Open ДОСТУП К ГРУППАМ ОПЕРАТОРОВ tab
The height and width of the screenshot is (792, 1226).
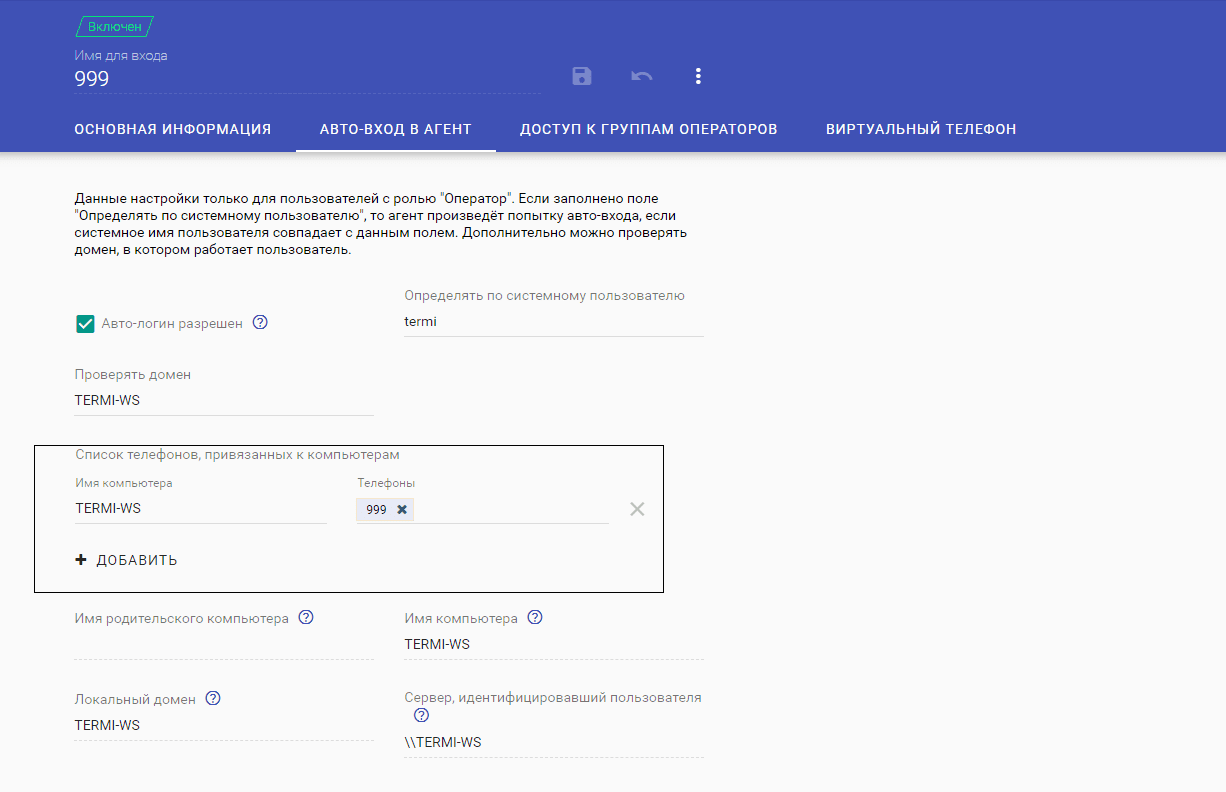pos(649,129)
